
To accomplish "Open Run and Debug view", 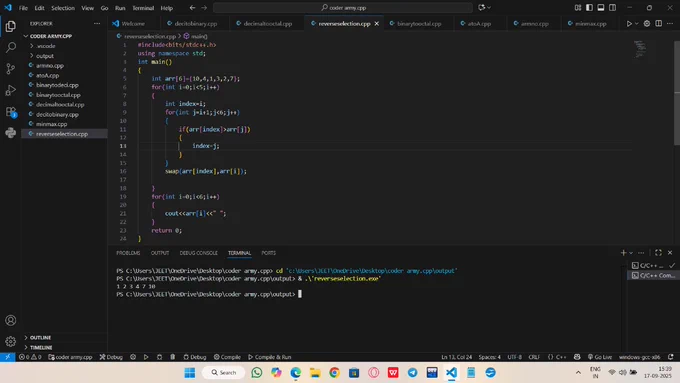I will (10, 90).
